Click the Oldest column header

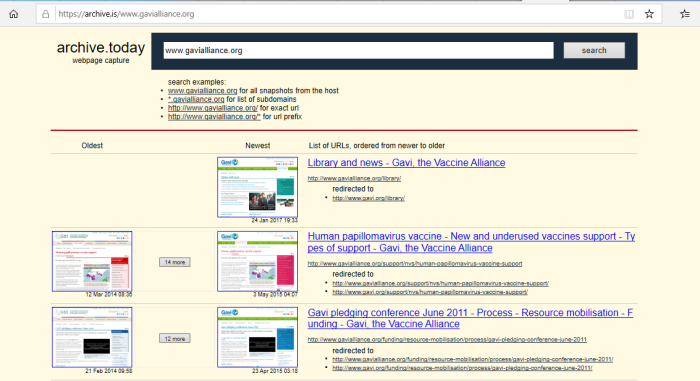click(92, 146)
